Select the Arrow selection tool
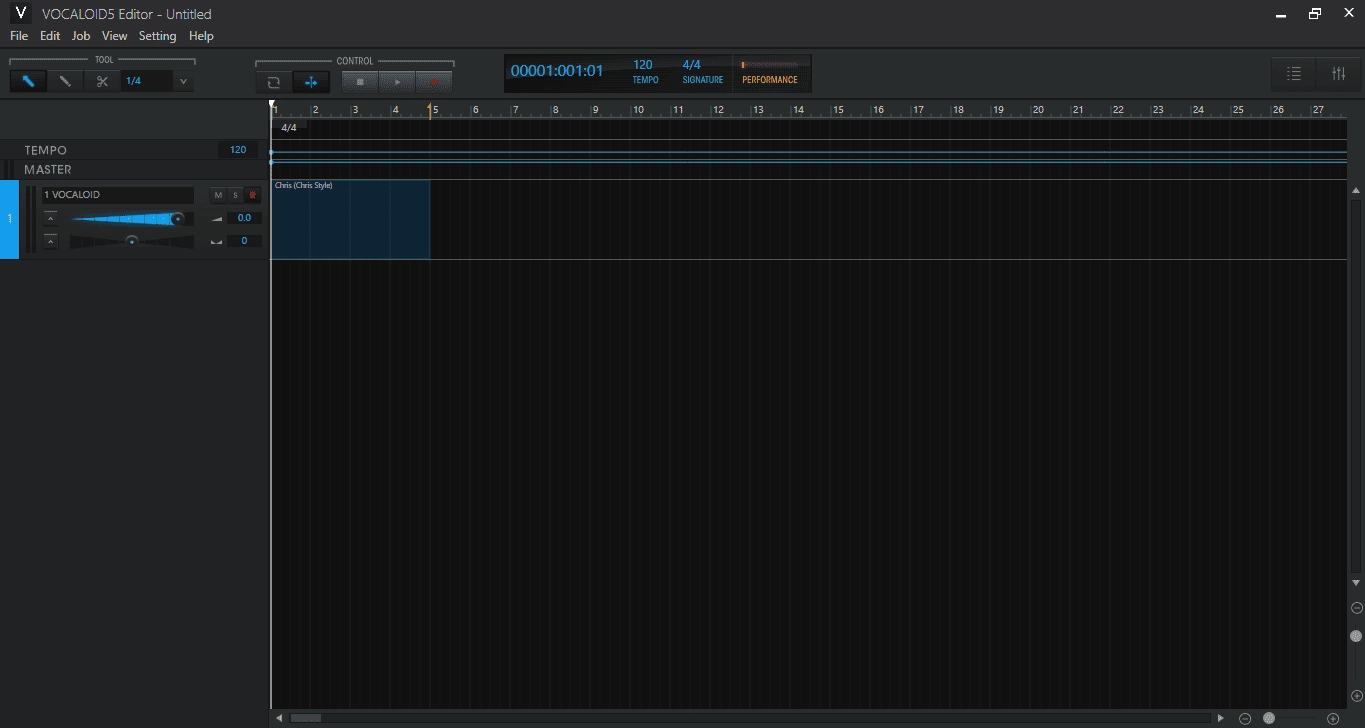 coord(28,81)
